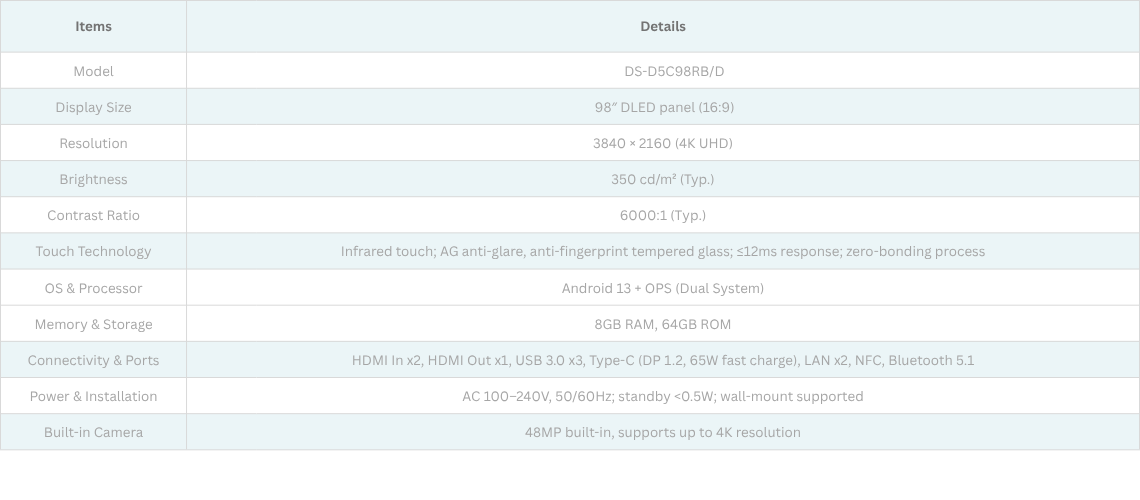Click the HDMI In x2 ports description

click(662, 360)
